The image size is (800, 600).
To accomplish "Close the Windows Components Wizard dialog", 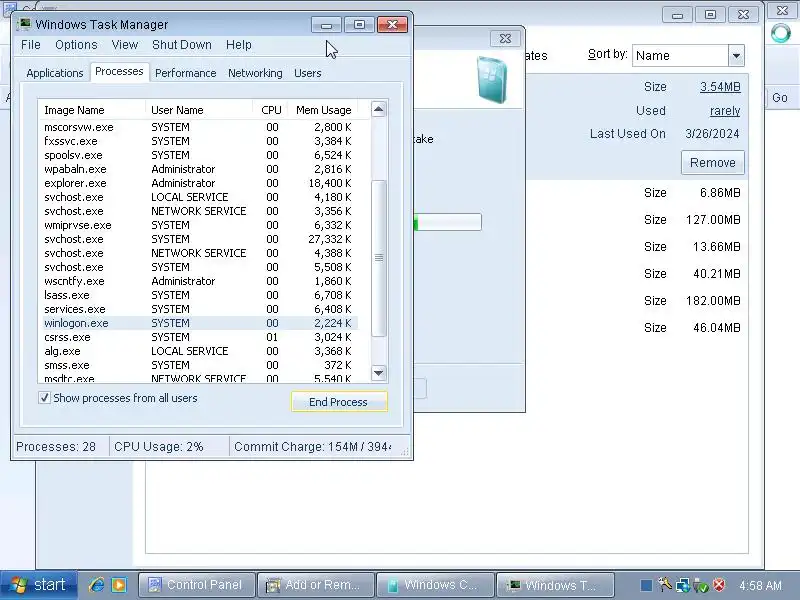I will 505,38.
